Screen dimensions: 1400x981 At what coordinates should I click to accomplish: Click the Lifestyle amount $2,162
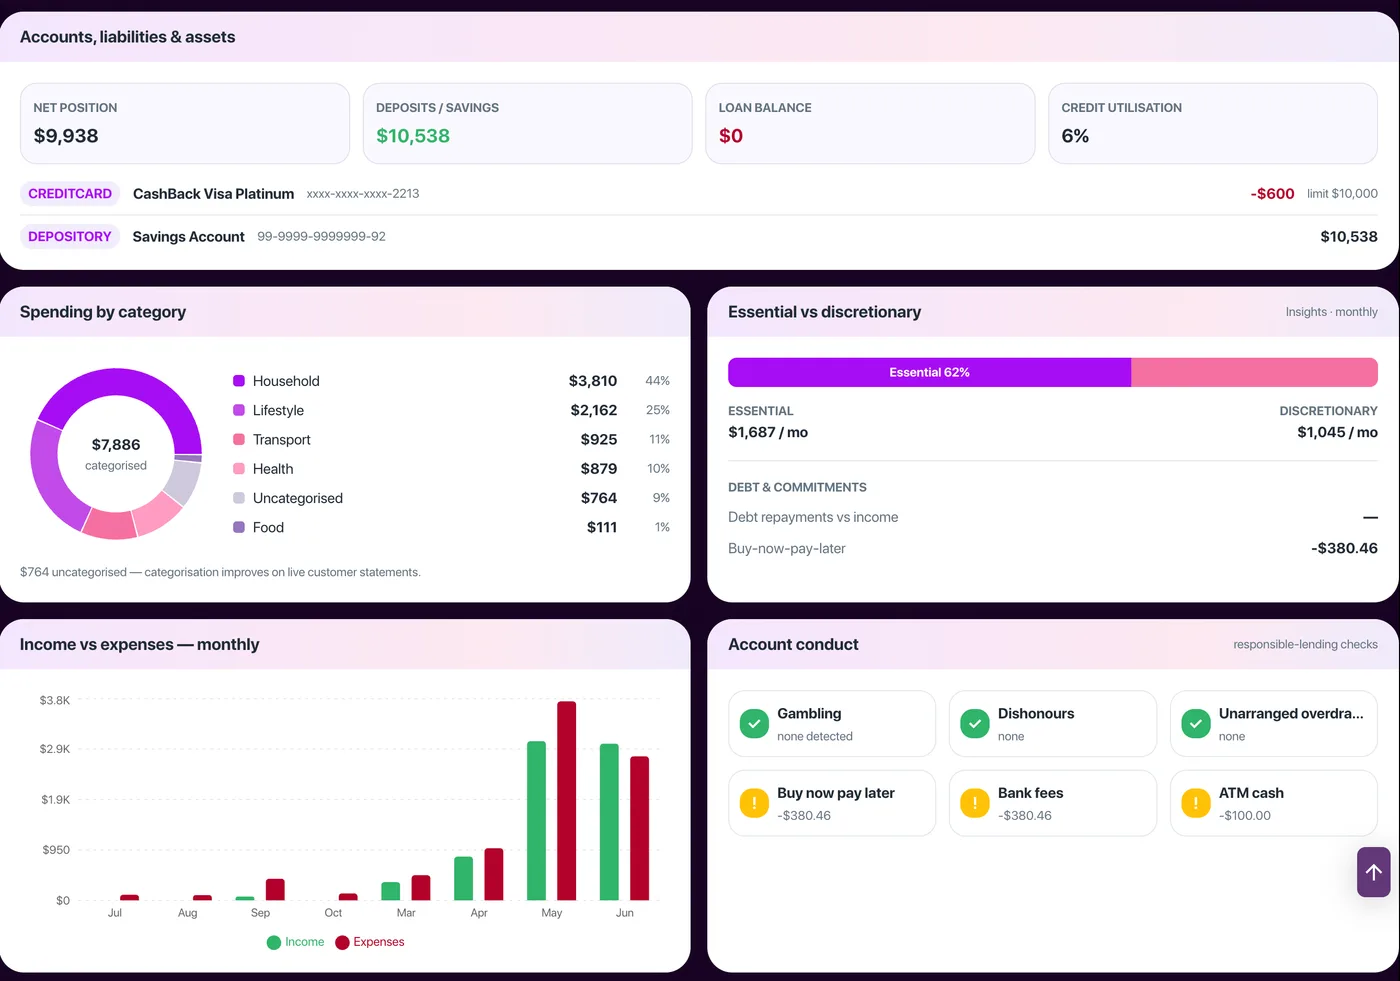594,410
